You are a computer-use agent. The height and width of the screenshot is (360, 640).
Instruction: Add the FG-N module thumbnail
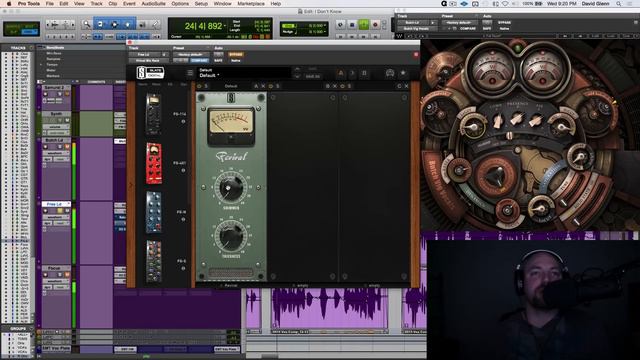[153, 212]
